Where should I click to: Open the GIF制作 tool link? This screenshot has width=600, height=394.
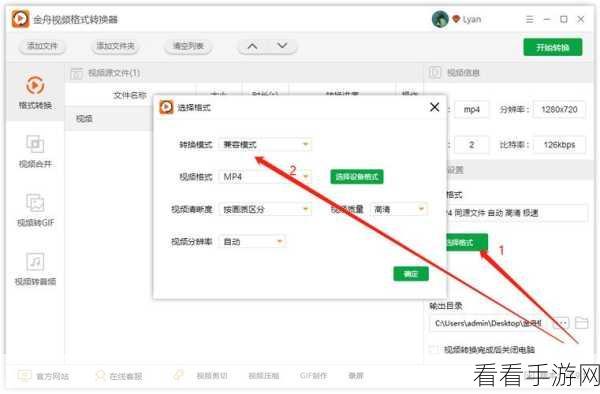coord(313,376)
